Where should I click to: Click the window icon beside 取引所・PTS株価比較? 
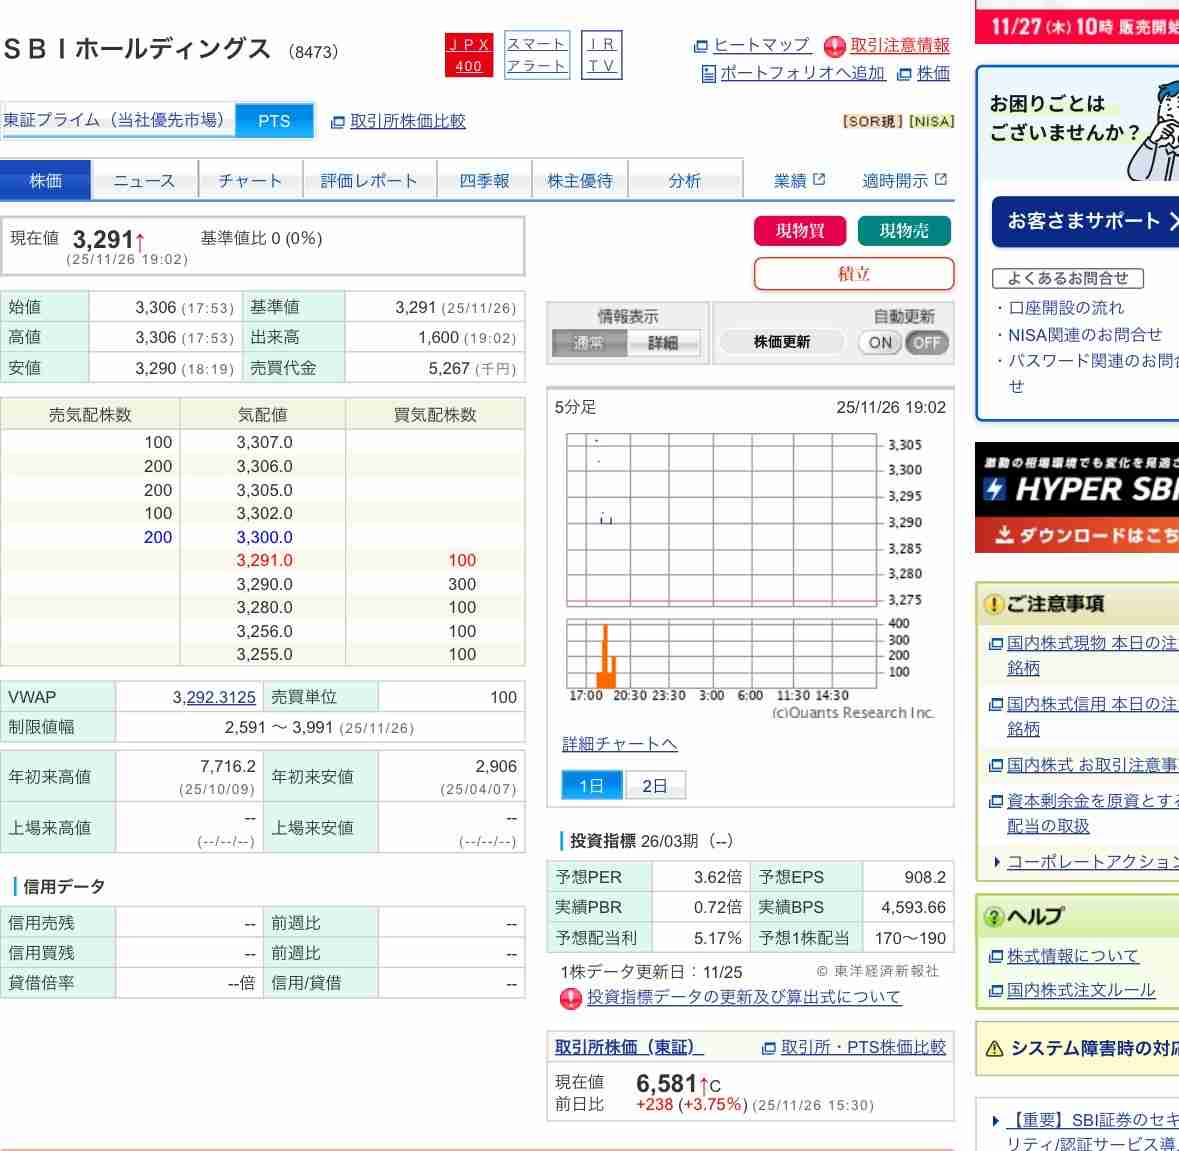pos(768,1048)
